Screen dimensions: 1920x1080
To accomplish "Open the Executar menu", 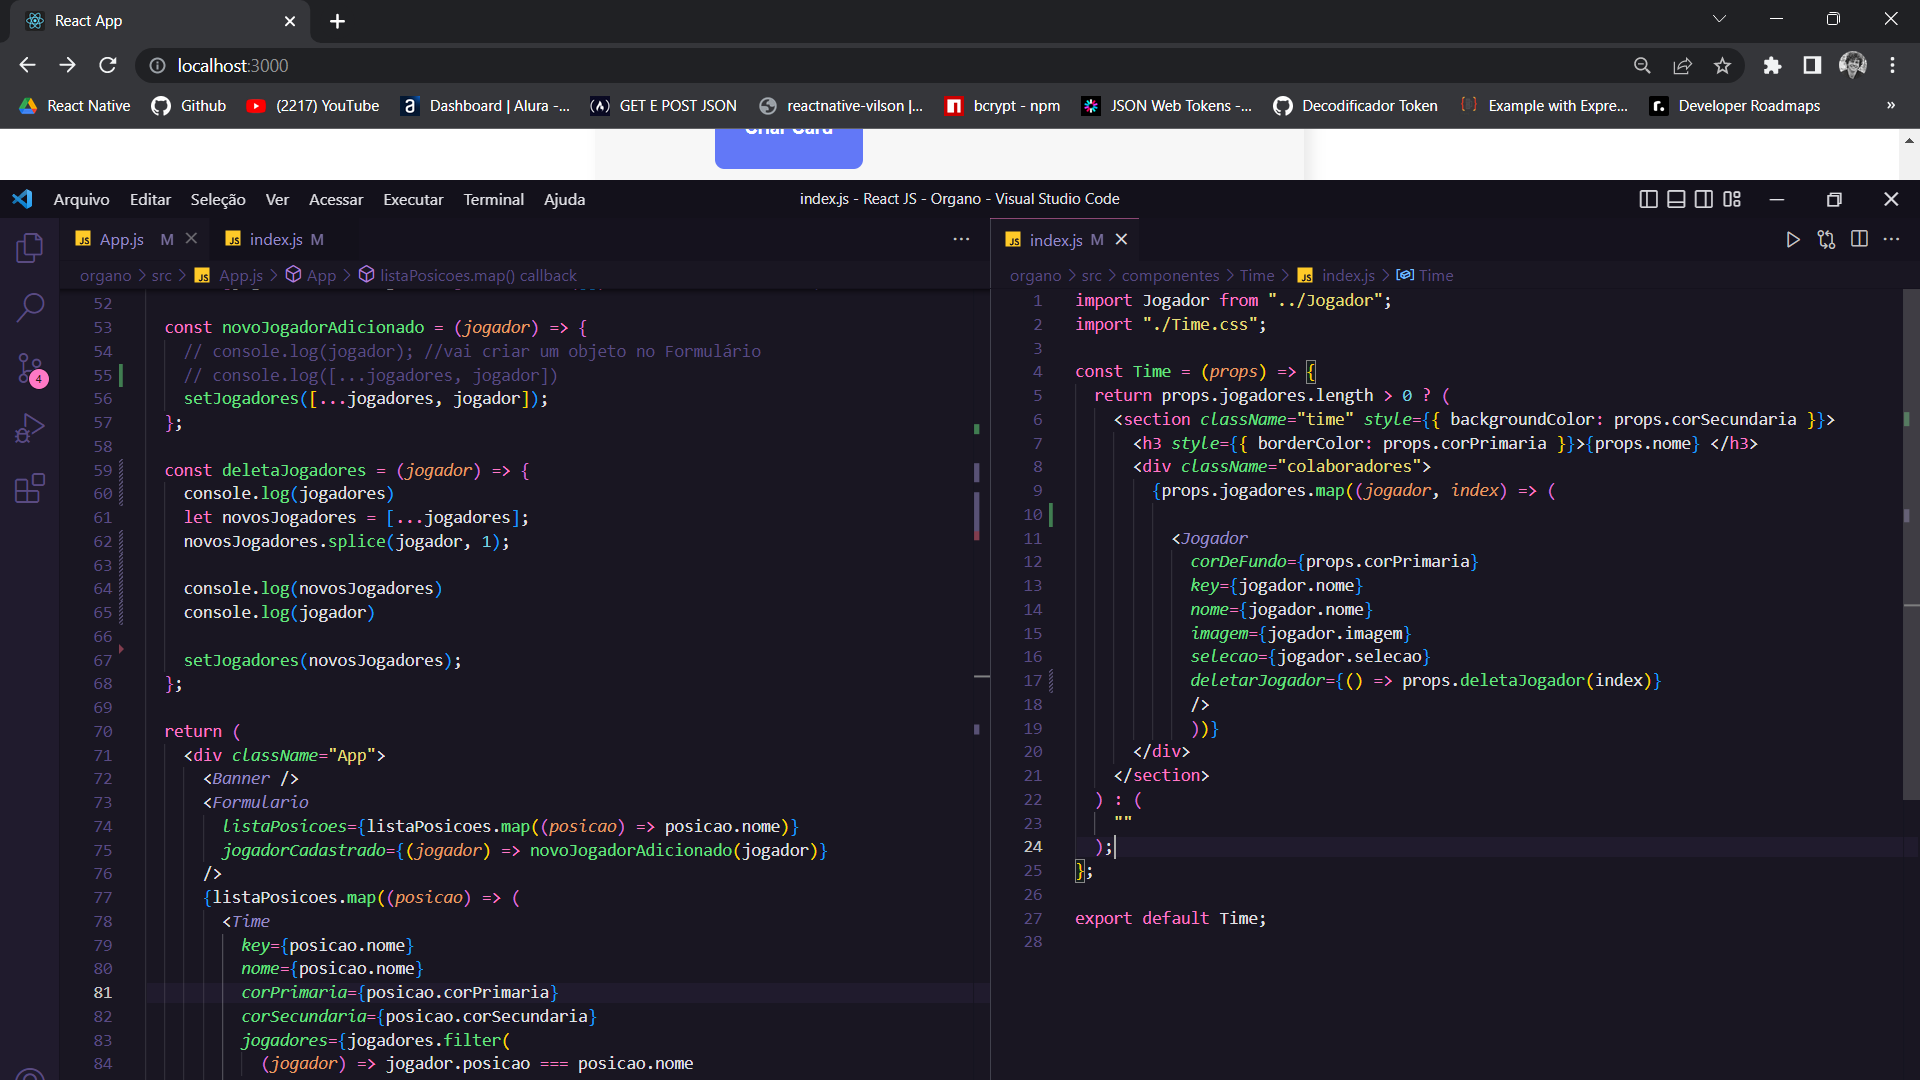I will (413, 199).
